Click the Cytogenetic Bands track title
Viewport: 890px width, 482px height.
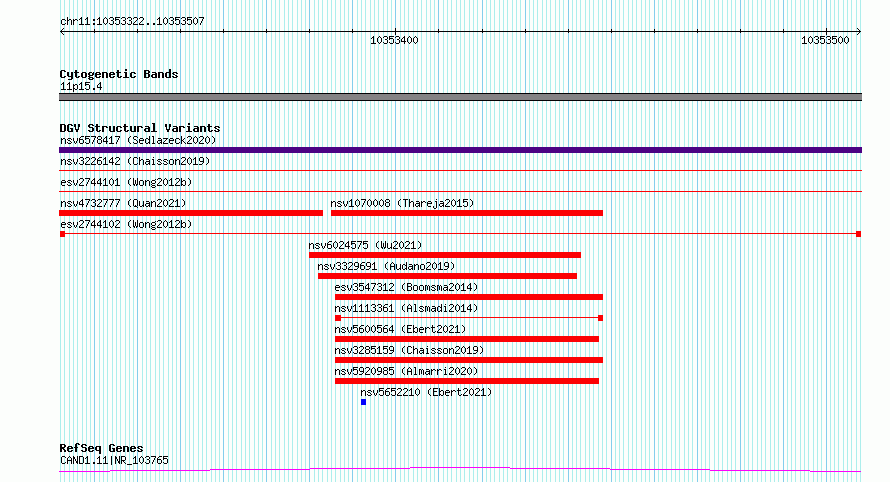(x=119, y=74)
